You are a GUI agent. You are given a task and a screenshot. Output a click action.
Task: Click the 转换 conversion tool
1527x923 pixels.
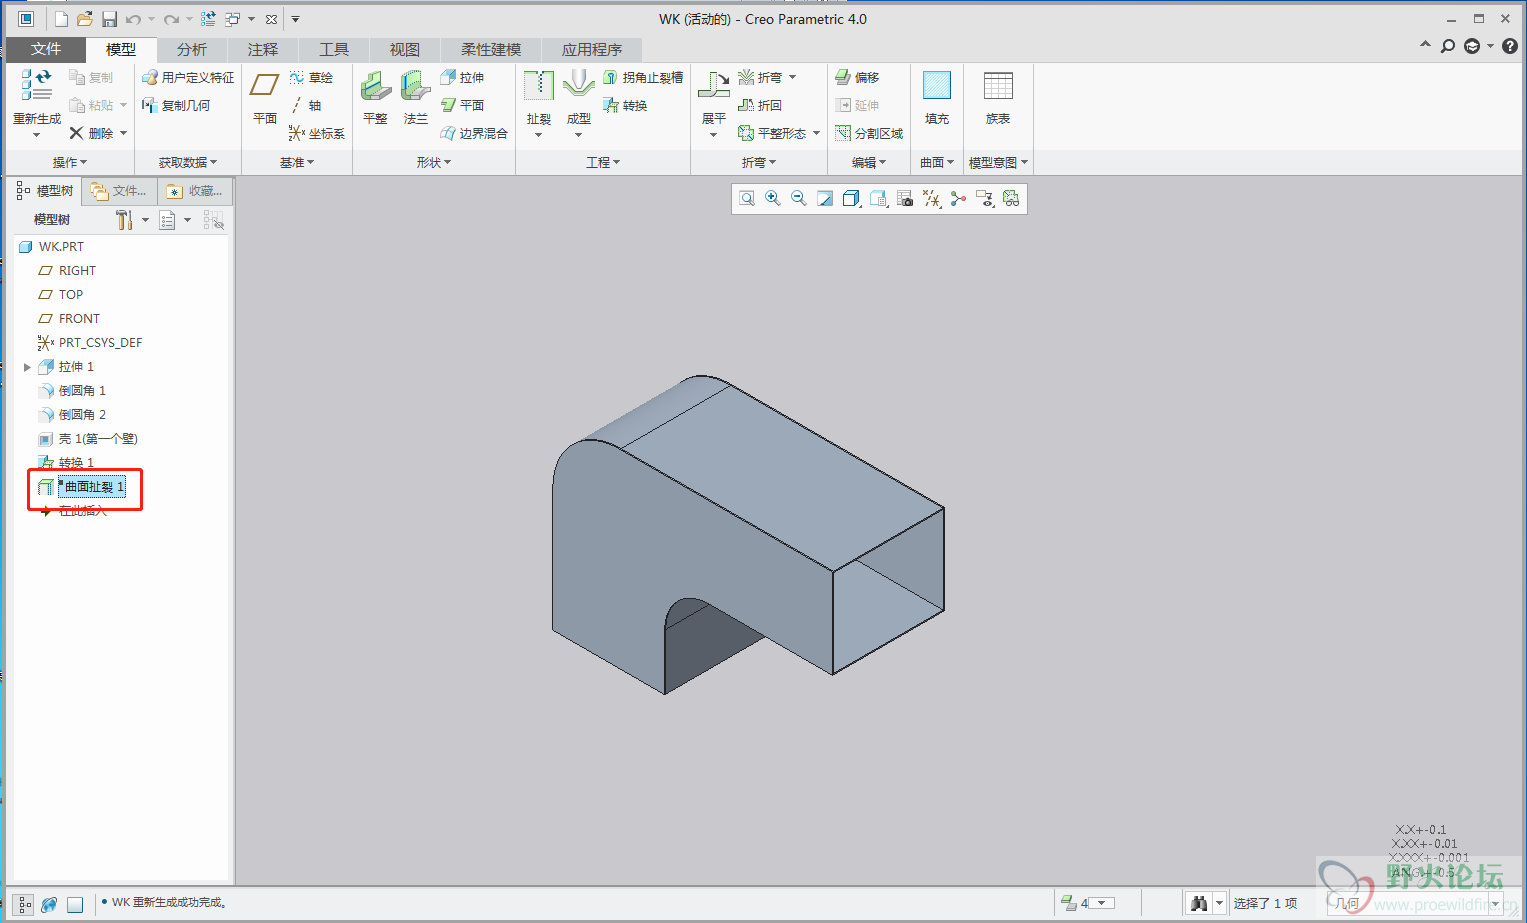coord(626,105)
